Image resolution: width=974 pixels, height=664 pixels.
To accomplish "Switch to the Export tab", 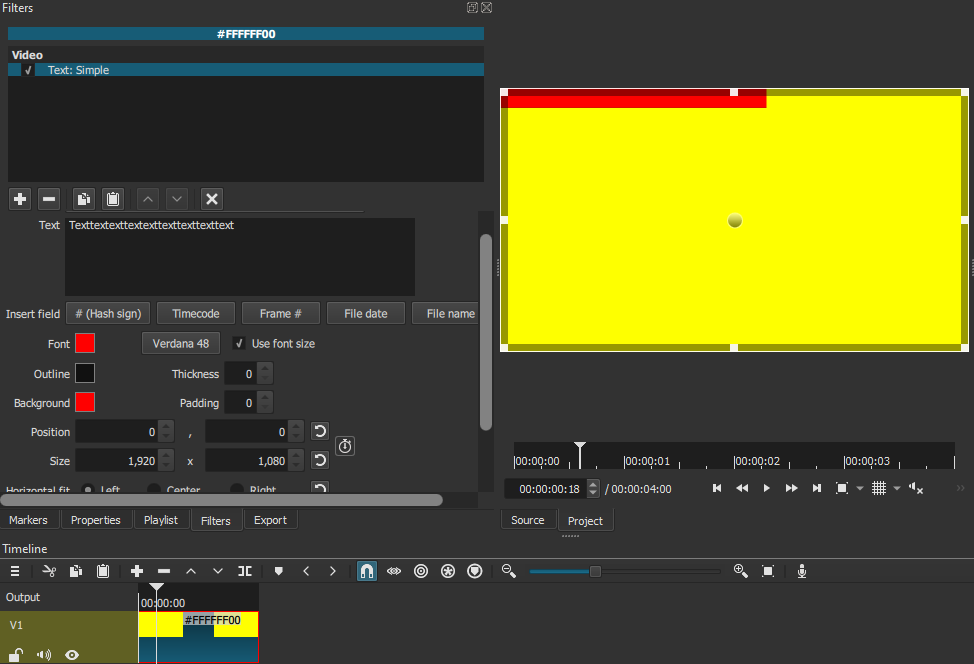I will [270, 520].
